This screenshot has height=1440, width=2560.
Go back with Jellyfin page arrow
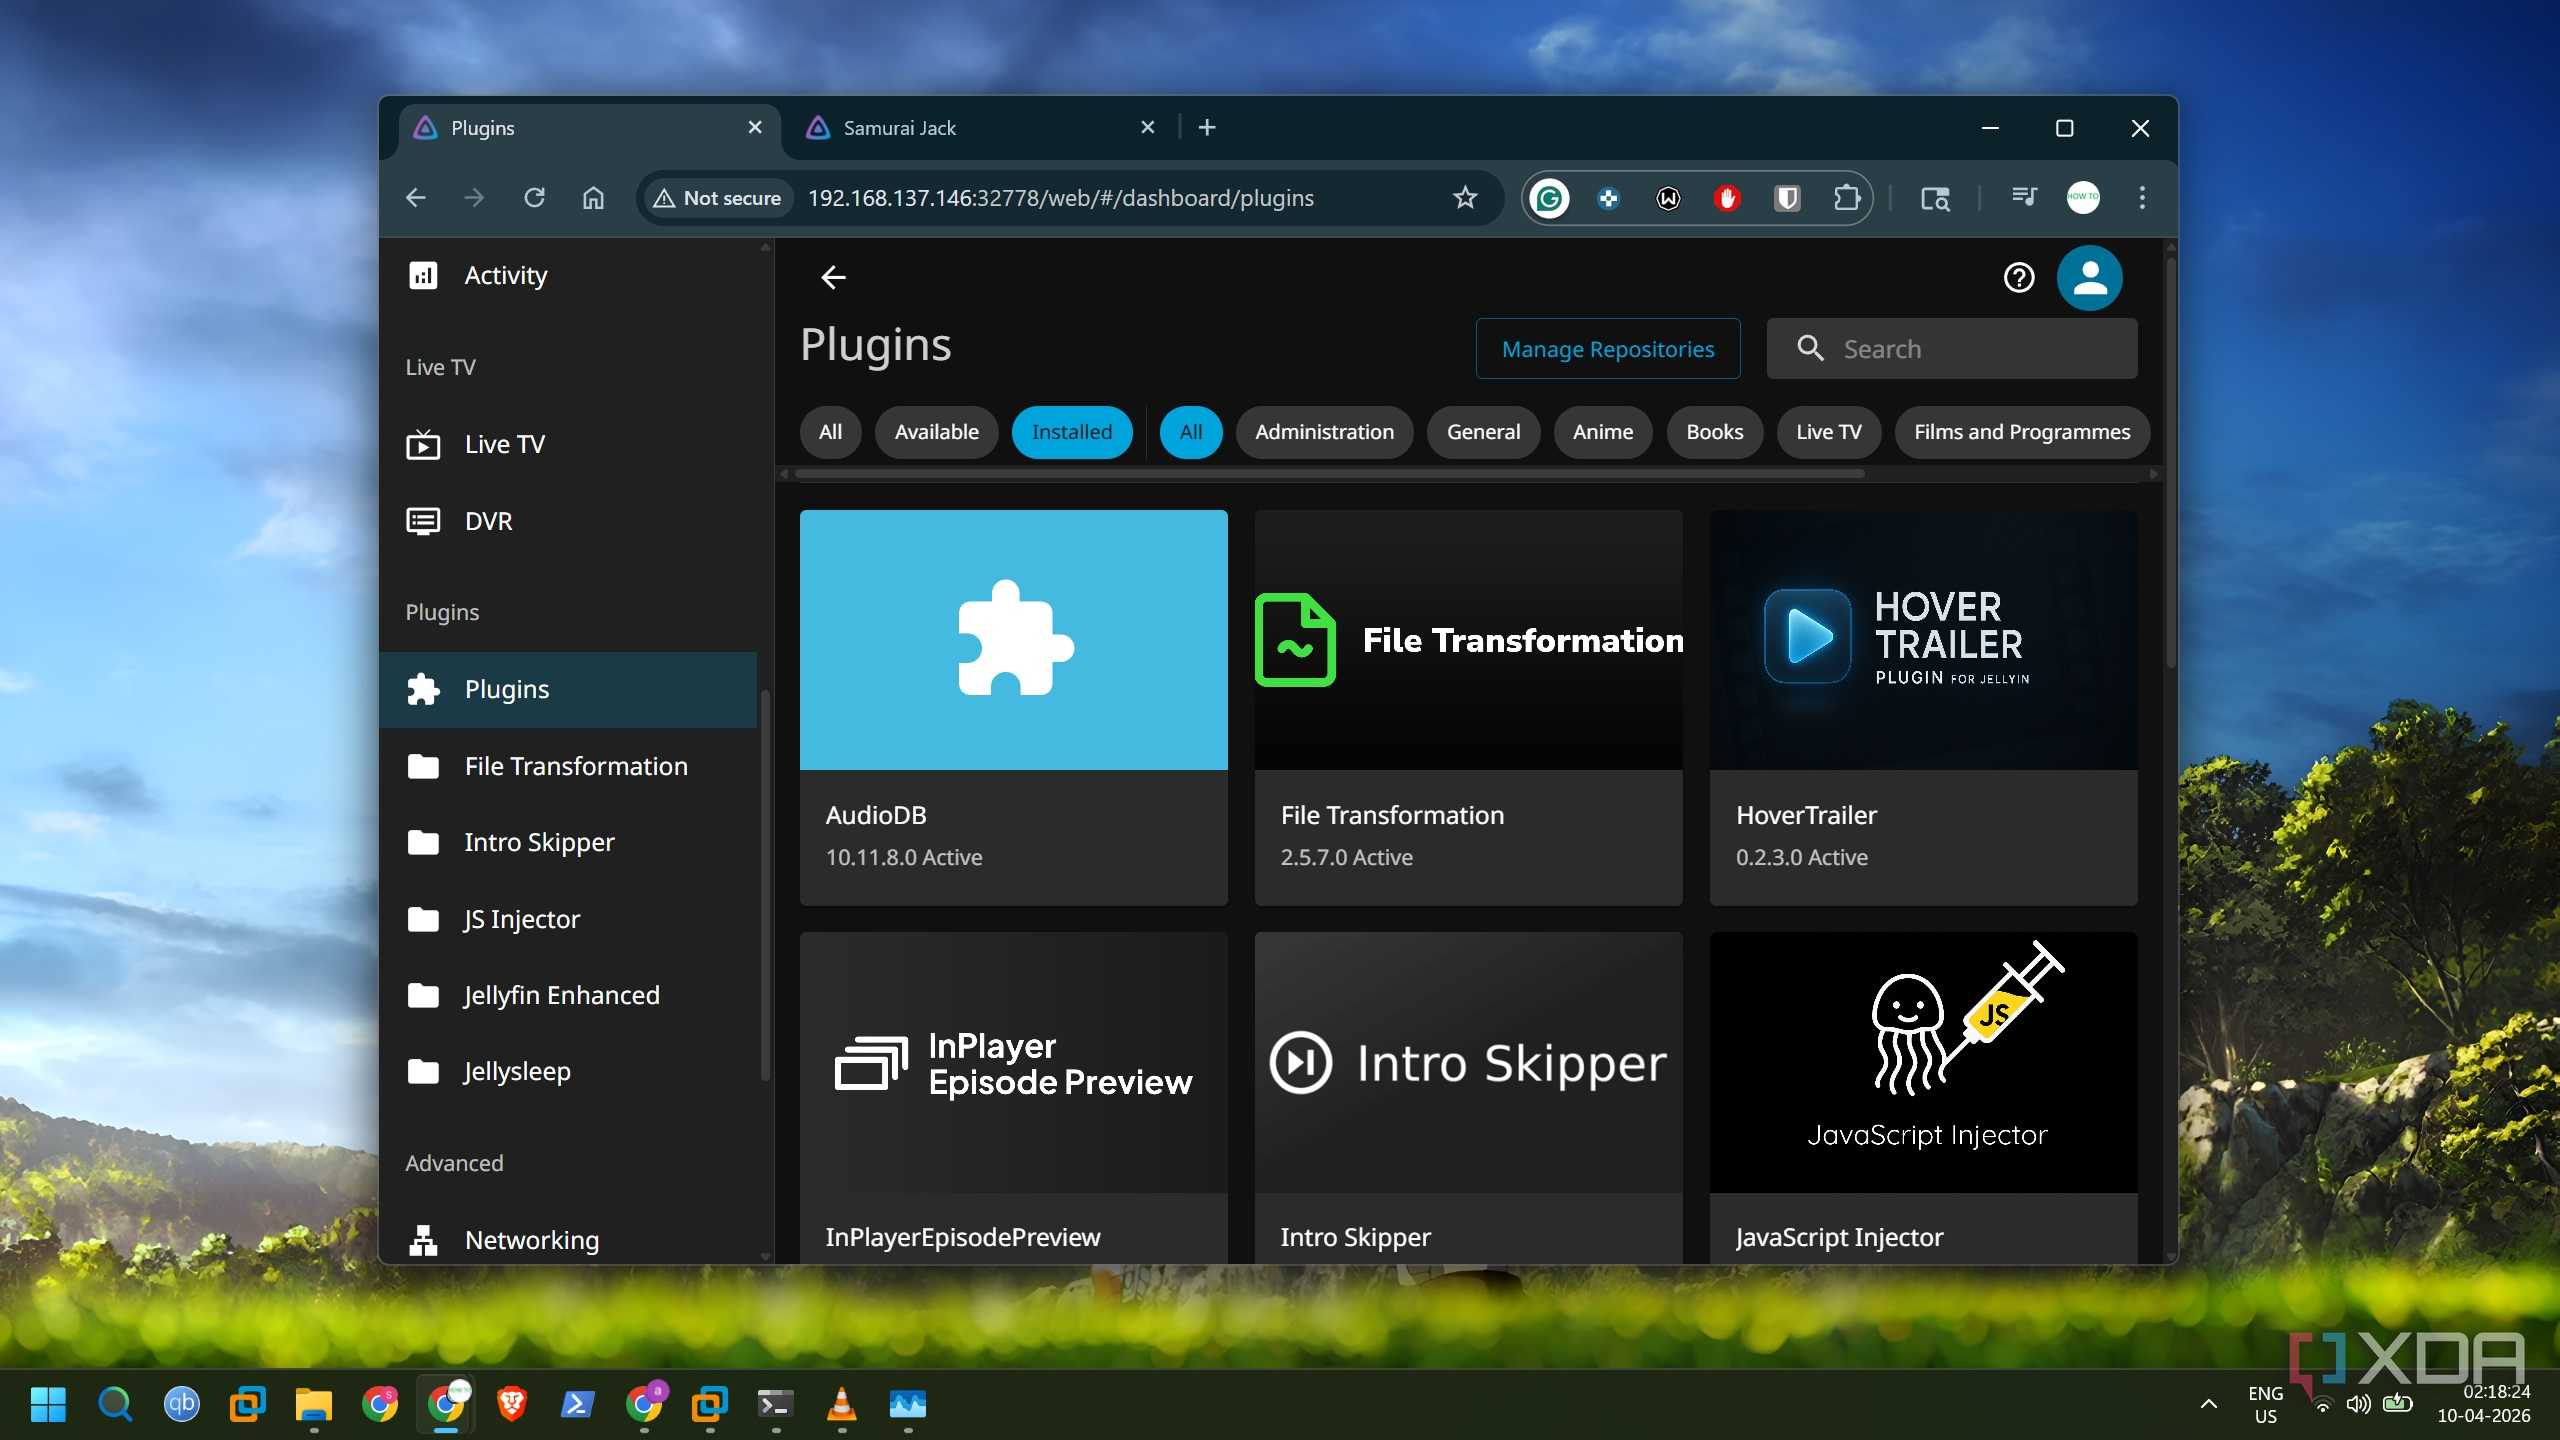point(833,277)
